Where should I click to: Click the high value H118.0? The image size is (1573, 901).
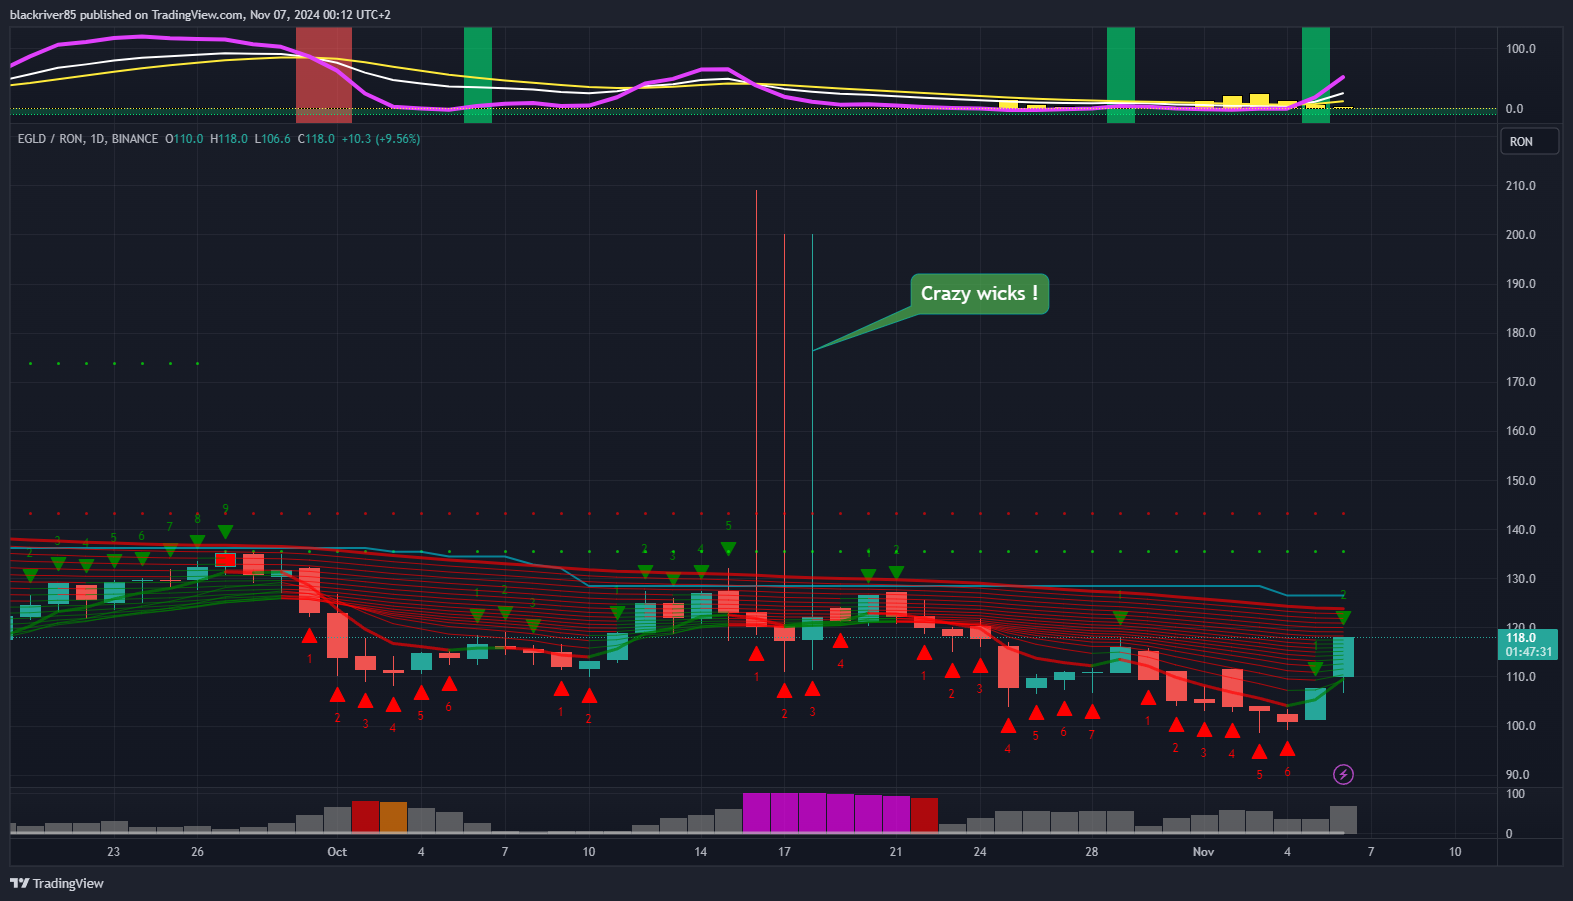tap(229, 139)
